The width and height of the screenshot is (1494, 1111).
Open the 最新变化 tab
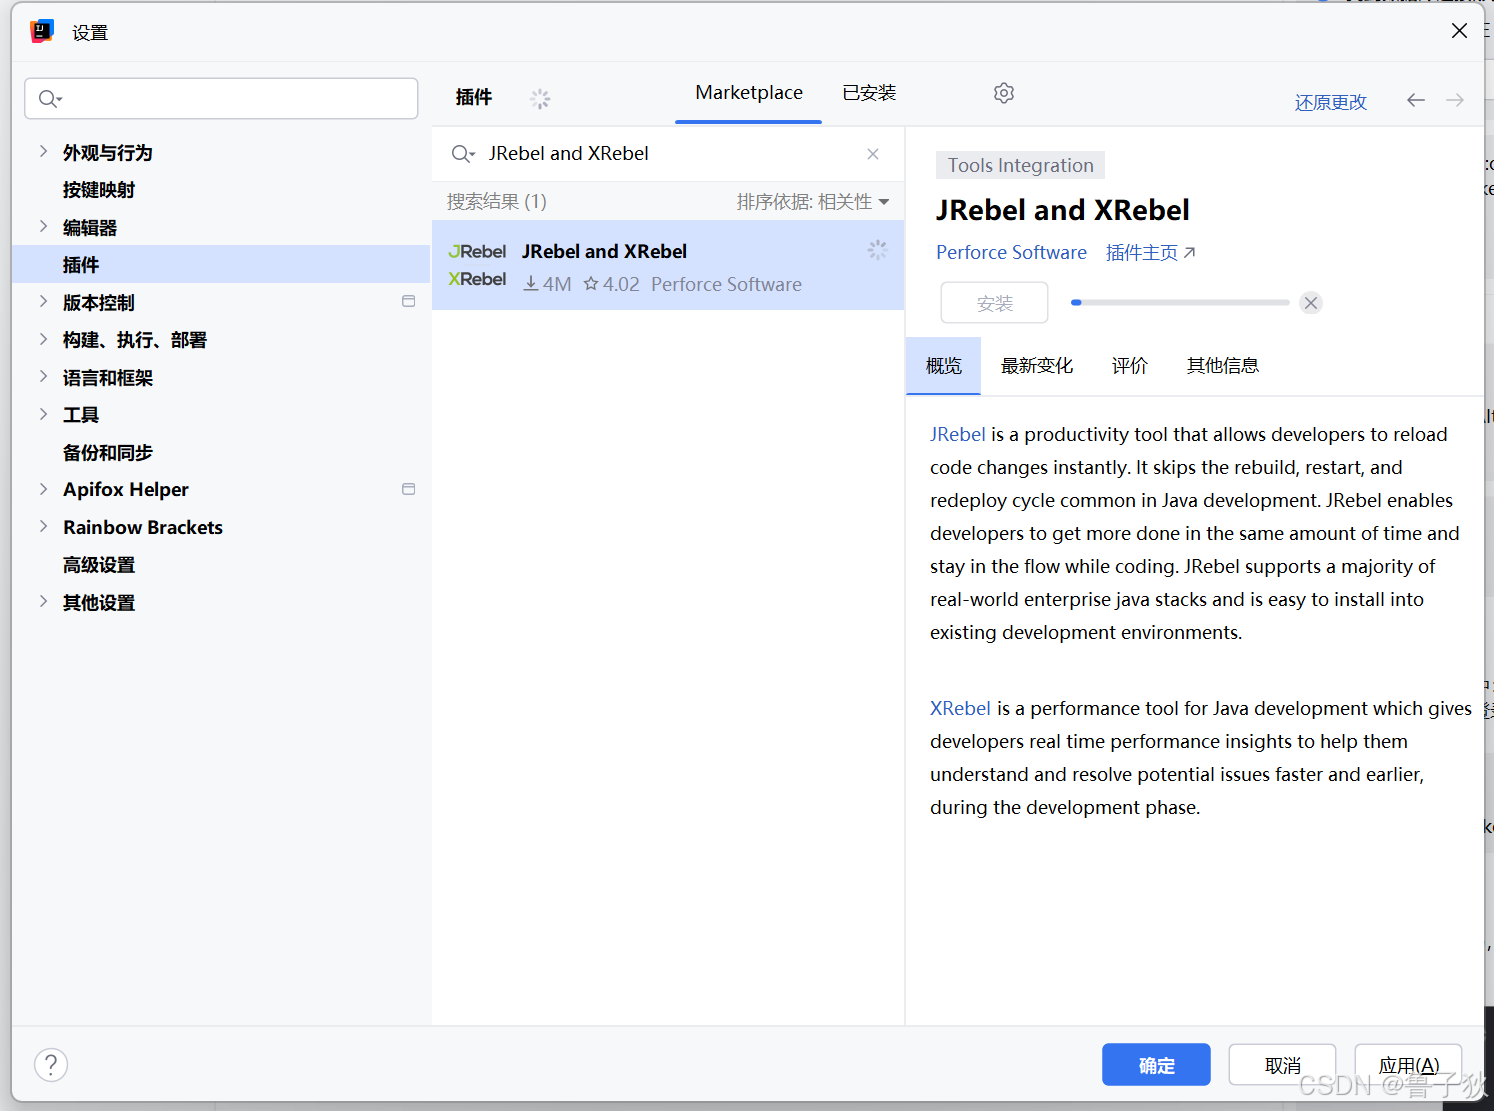coord(1037,366)
